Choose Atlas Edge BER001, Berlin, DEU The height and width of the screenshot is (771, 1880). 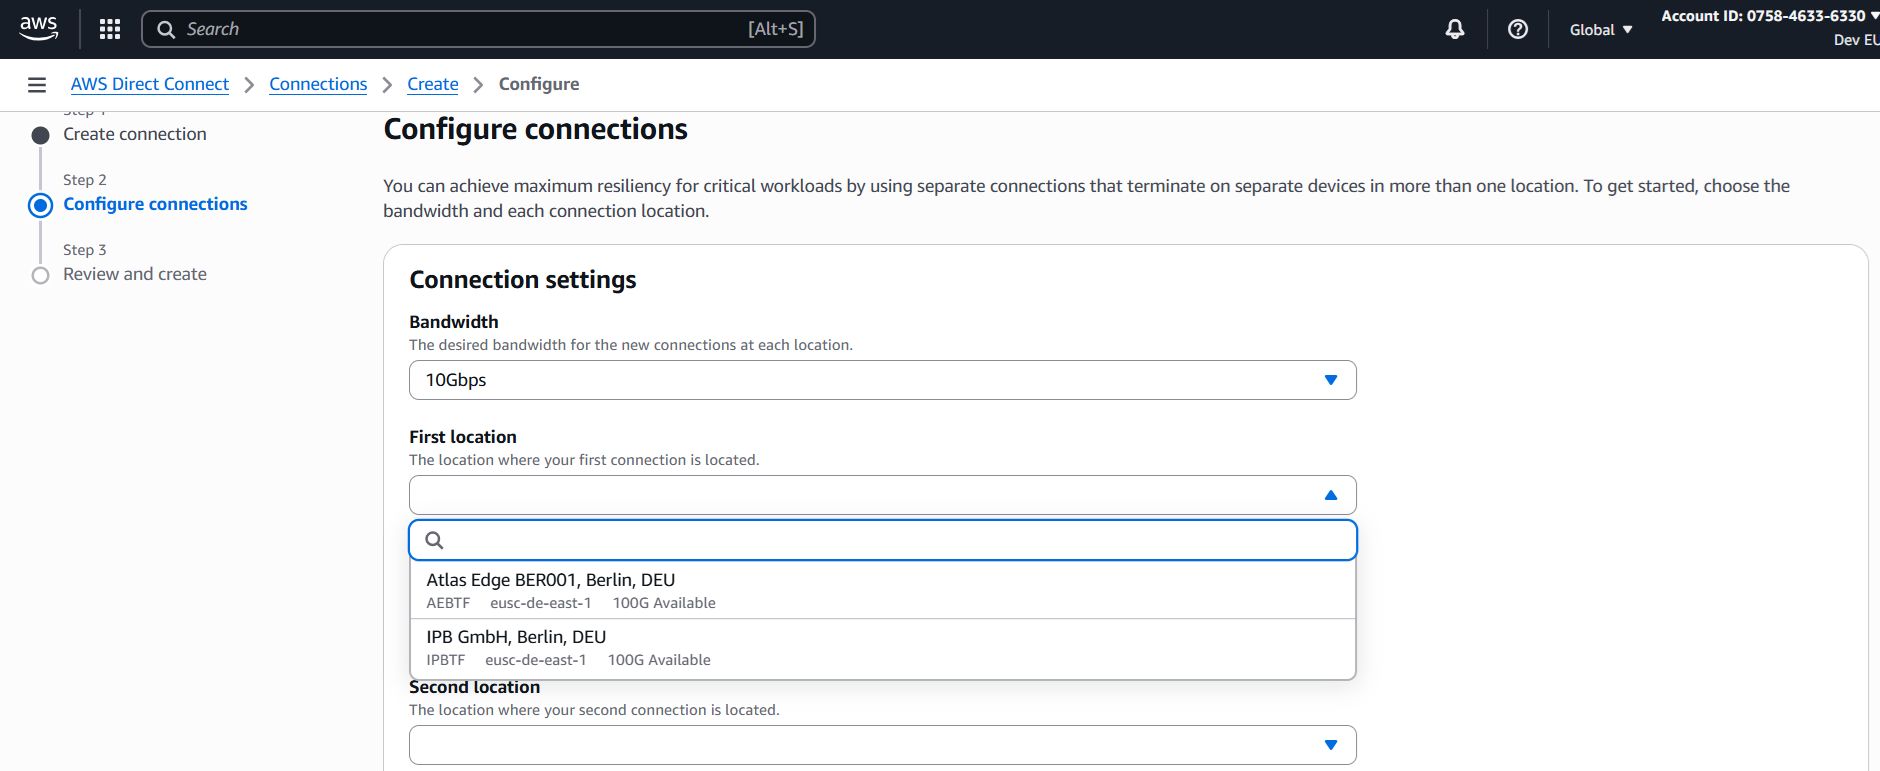[883, 590]
